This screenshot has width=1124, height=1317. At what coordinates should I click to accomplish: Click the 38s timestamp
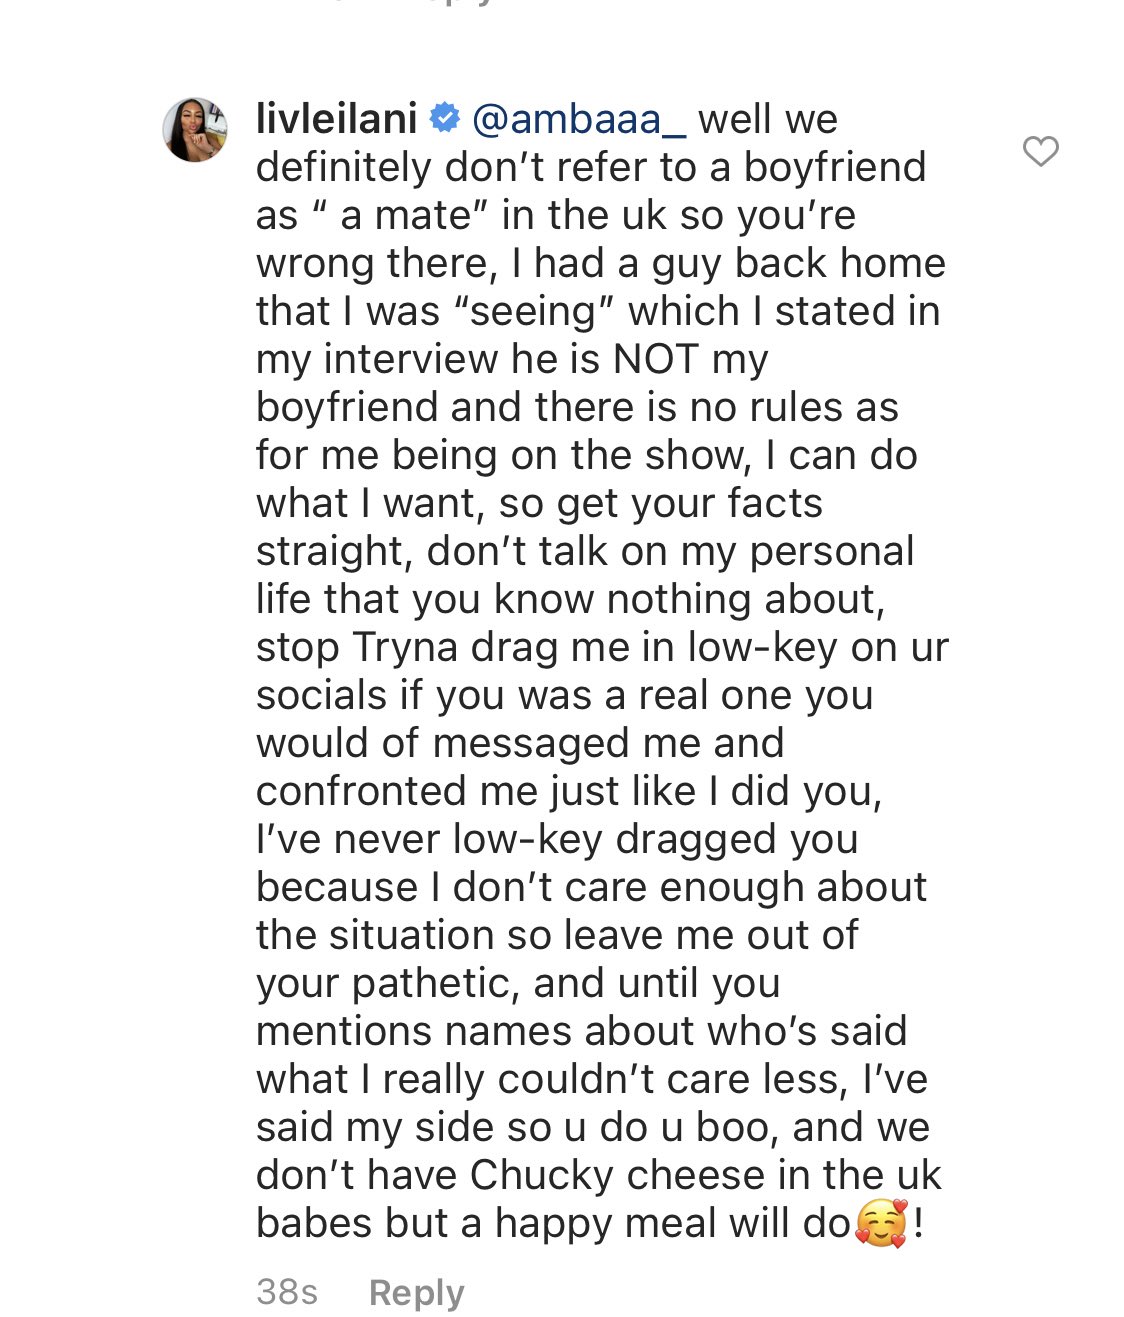pos(287,1292)
